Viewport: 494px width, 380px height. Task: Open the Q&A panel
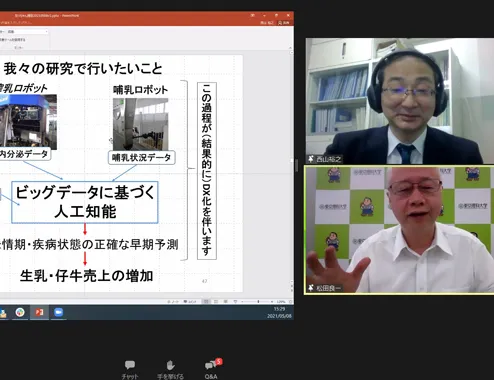click(x=212, y=369)
